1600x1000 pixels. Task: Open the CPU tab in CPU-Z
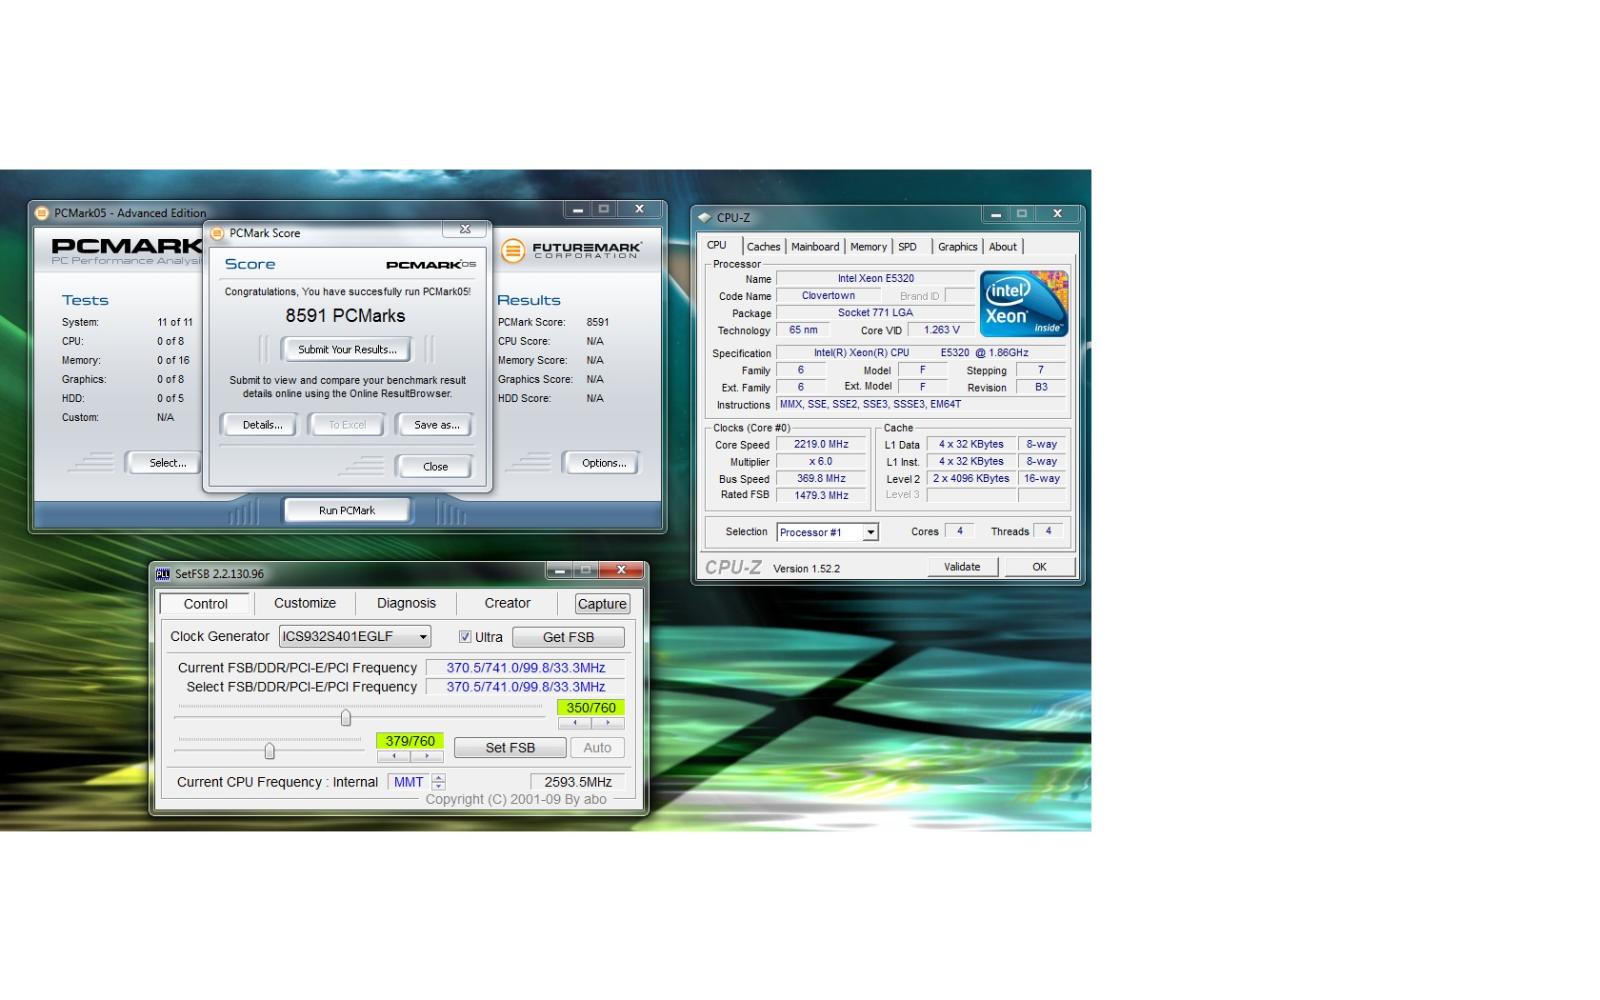click(717, 245)
